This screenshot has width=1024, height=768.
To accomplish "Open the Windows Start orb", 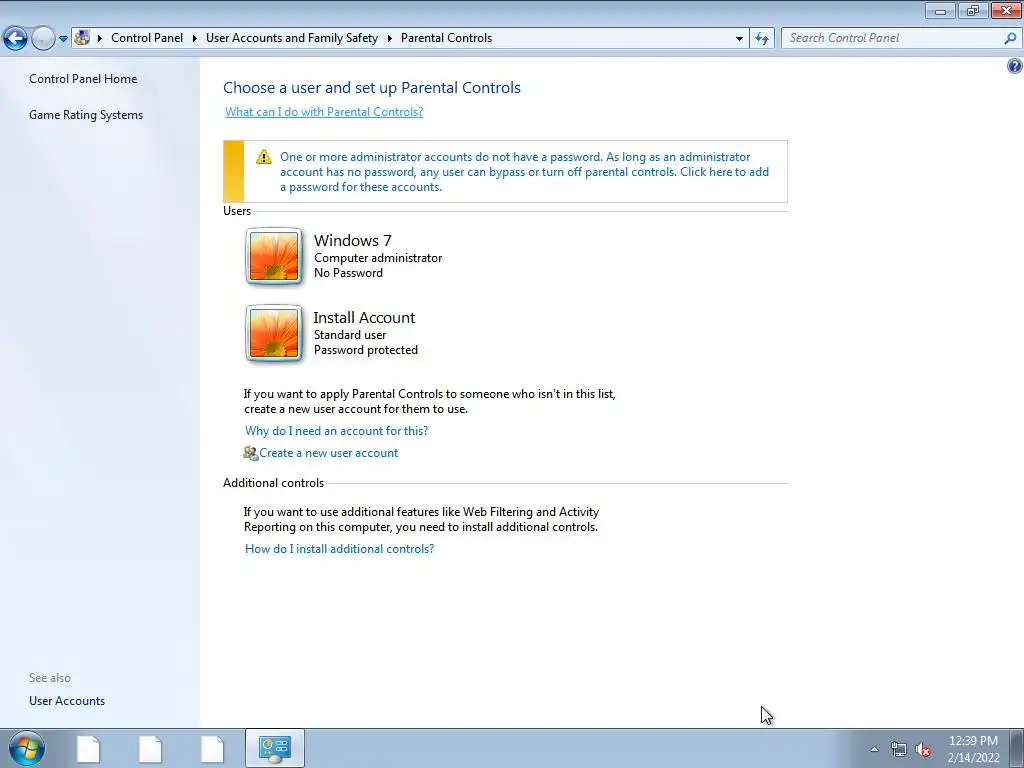I will (27, 748).
